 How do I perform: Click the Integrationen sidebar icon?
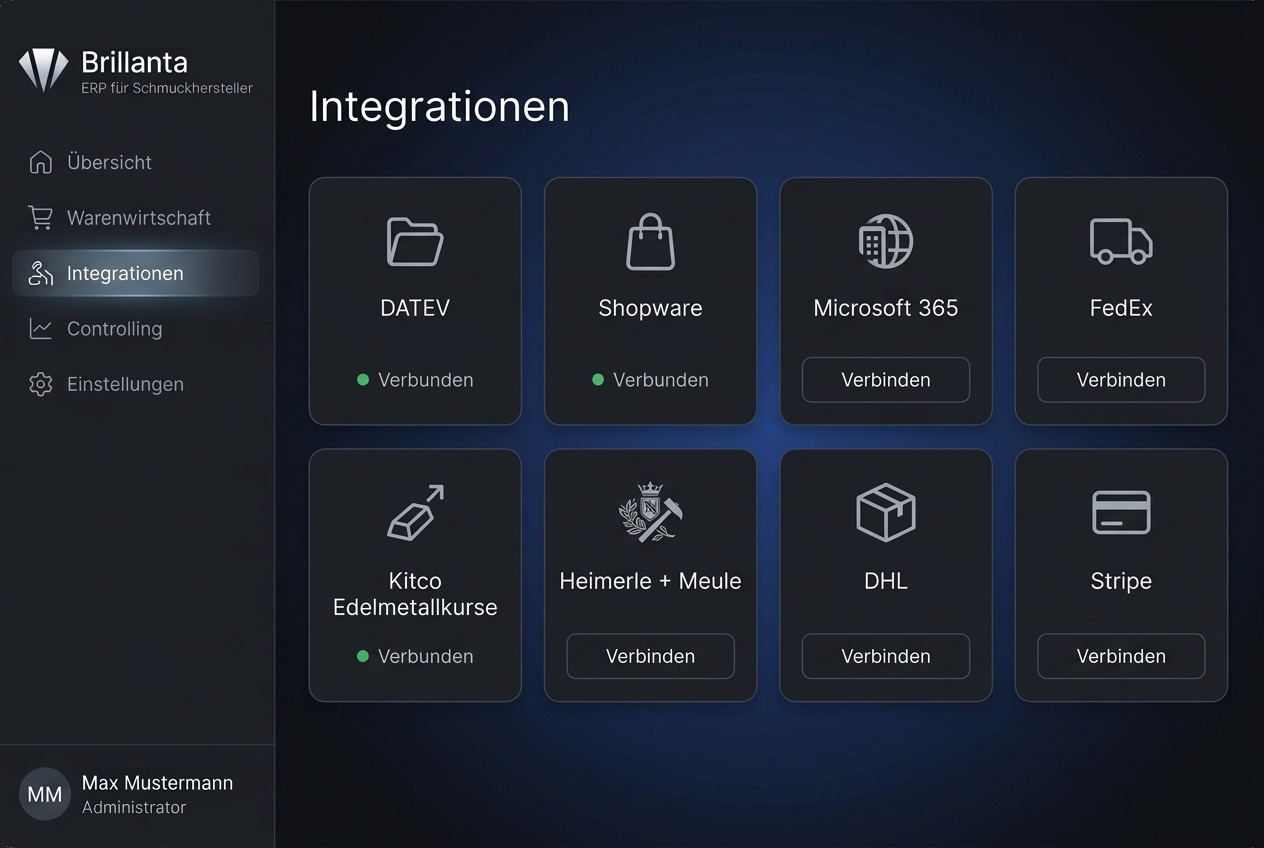coord(41,273)
